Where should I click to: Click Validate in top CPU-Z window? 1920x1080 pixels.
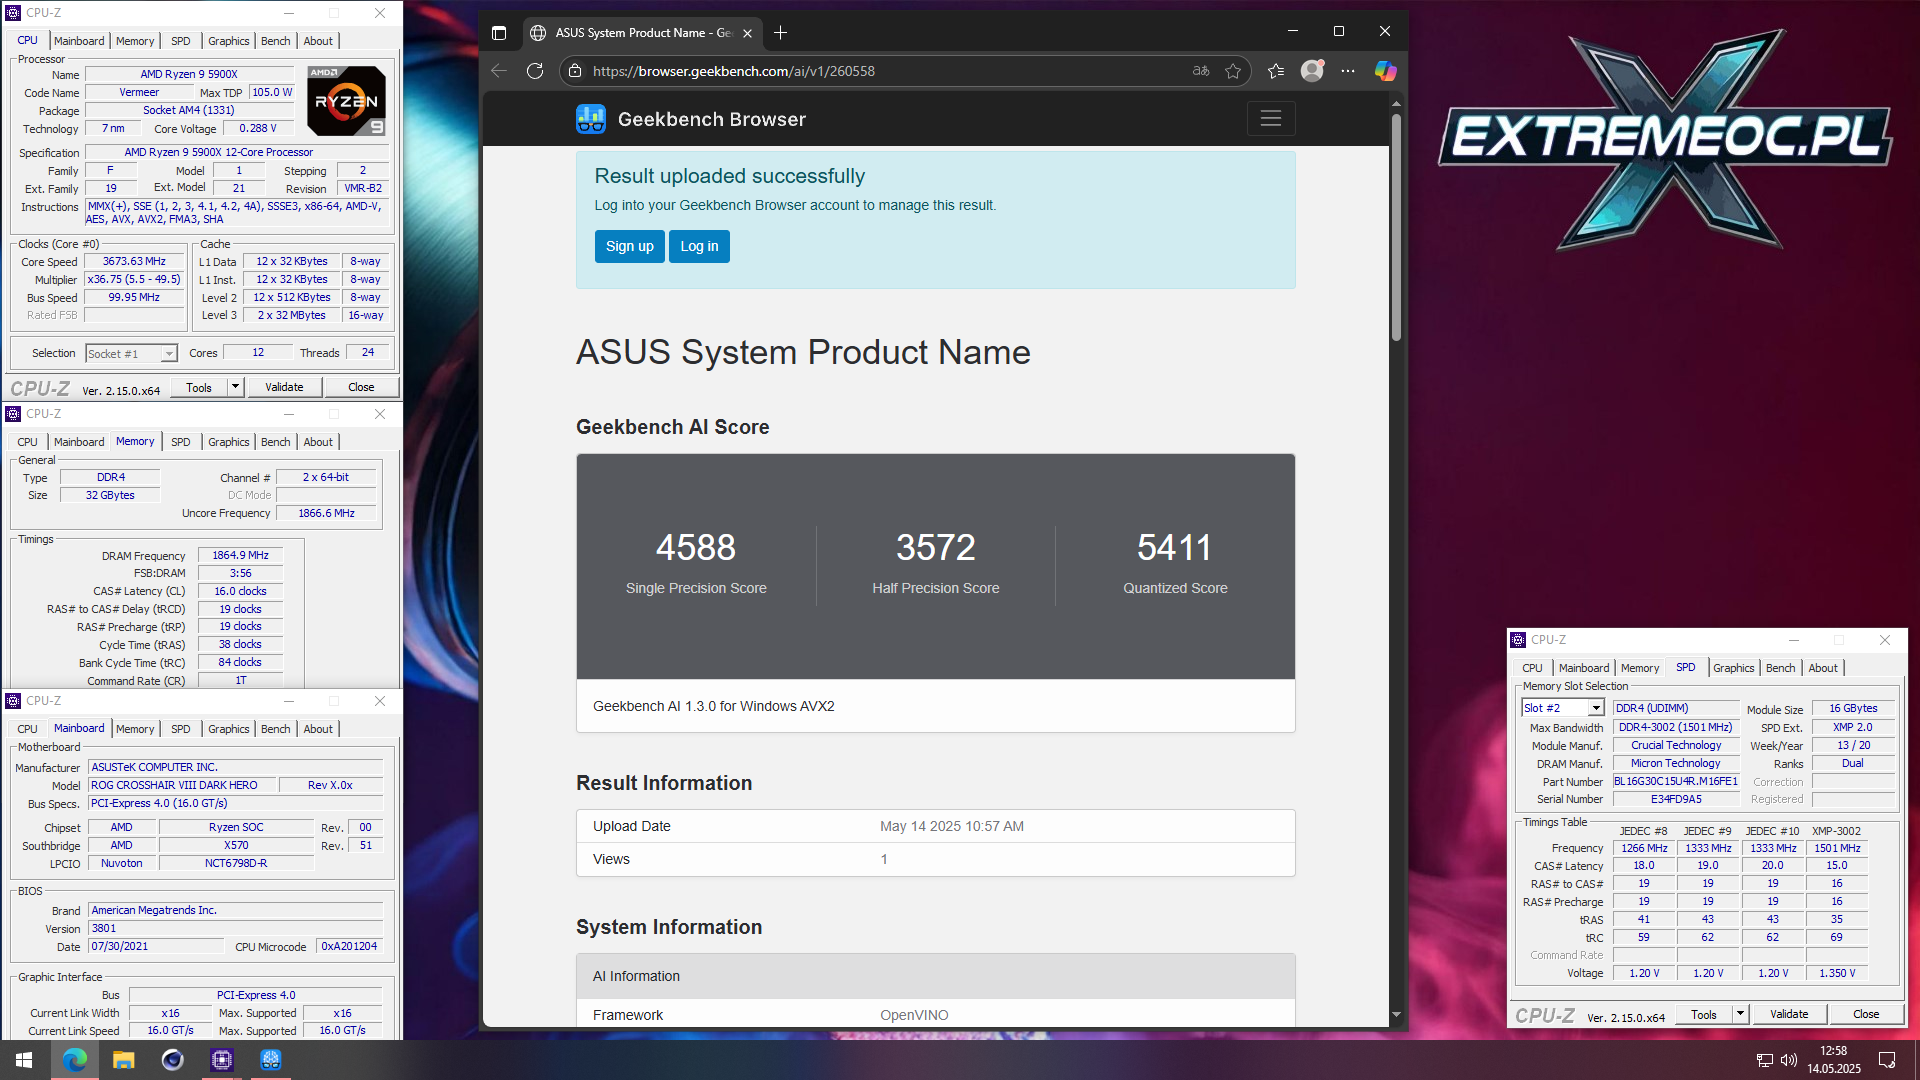coord(284,387)
